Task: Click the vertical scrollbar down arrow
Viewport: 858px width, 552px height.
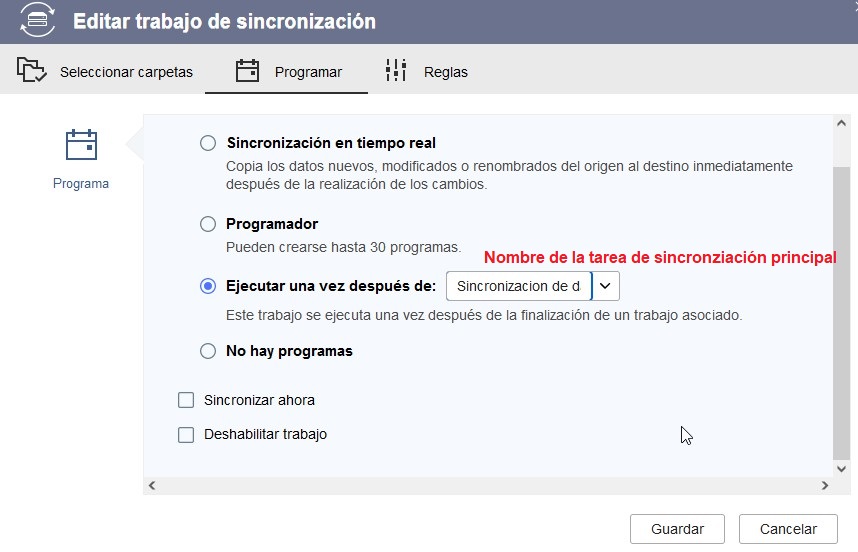Action: (842, 466)
